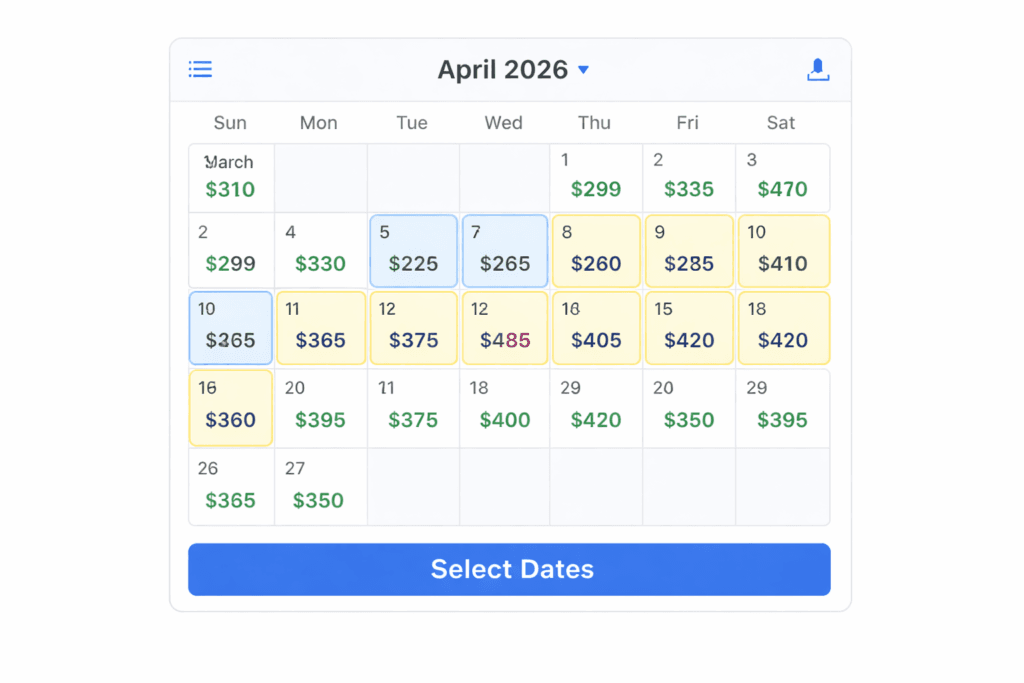Select April 15 priced at $420

[689, 327]
